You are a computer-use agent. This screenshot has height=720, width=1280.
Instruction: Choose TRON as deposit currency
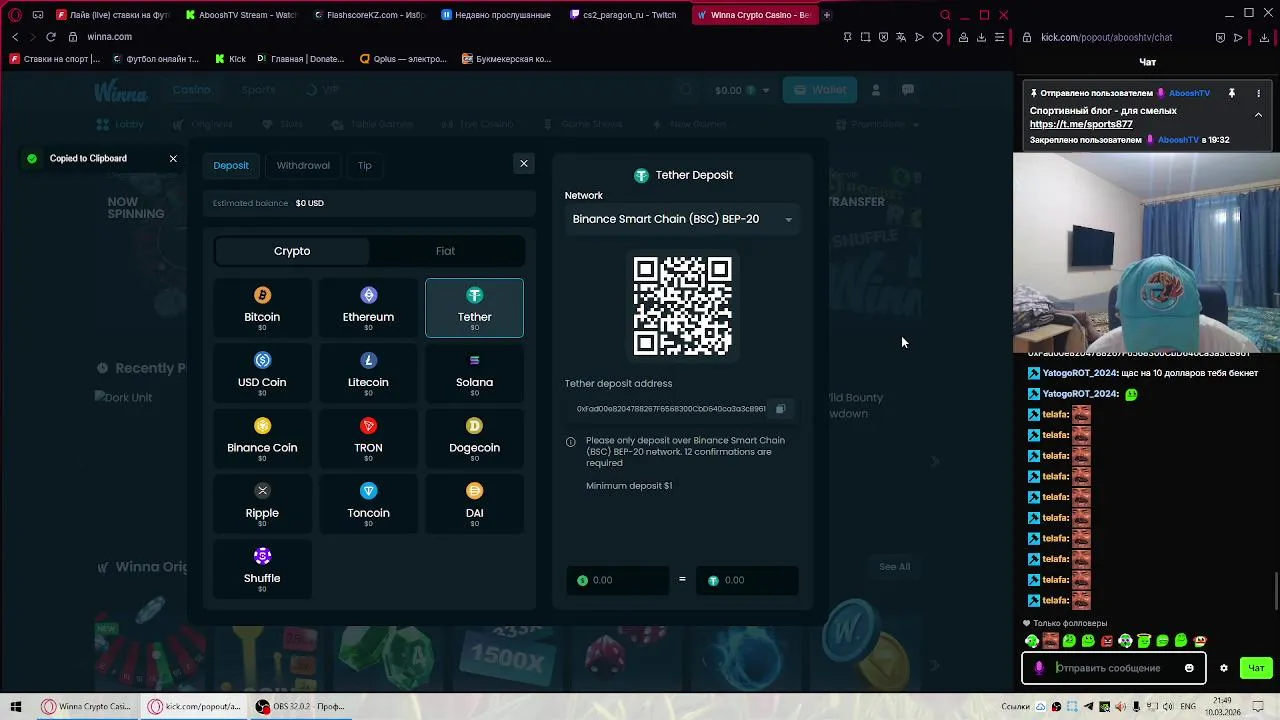368,438
